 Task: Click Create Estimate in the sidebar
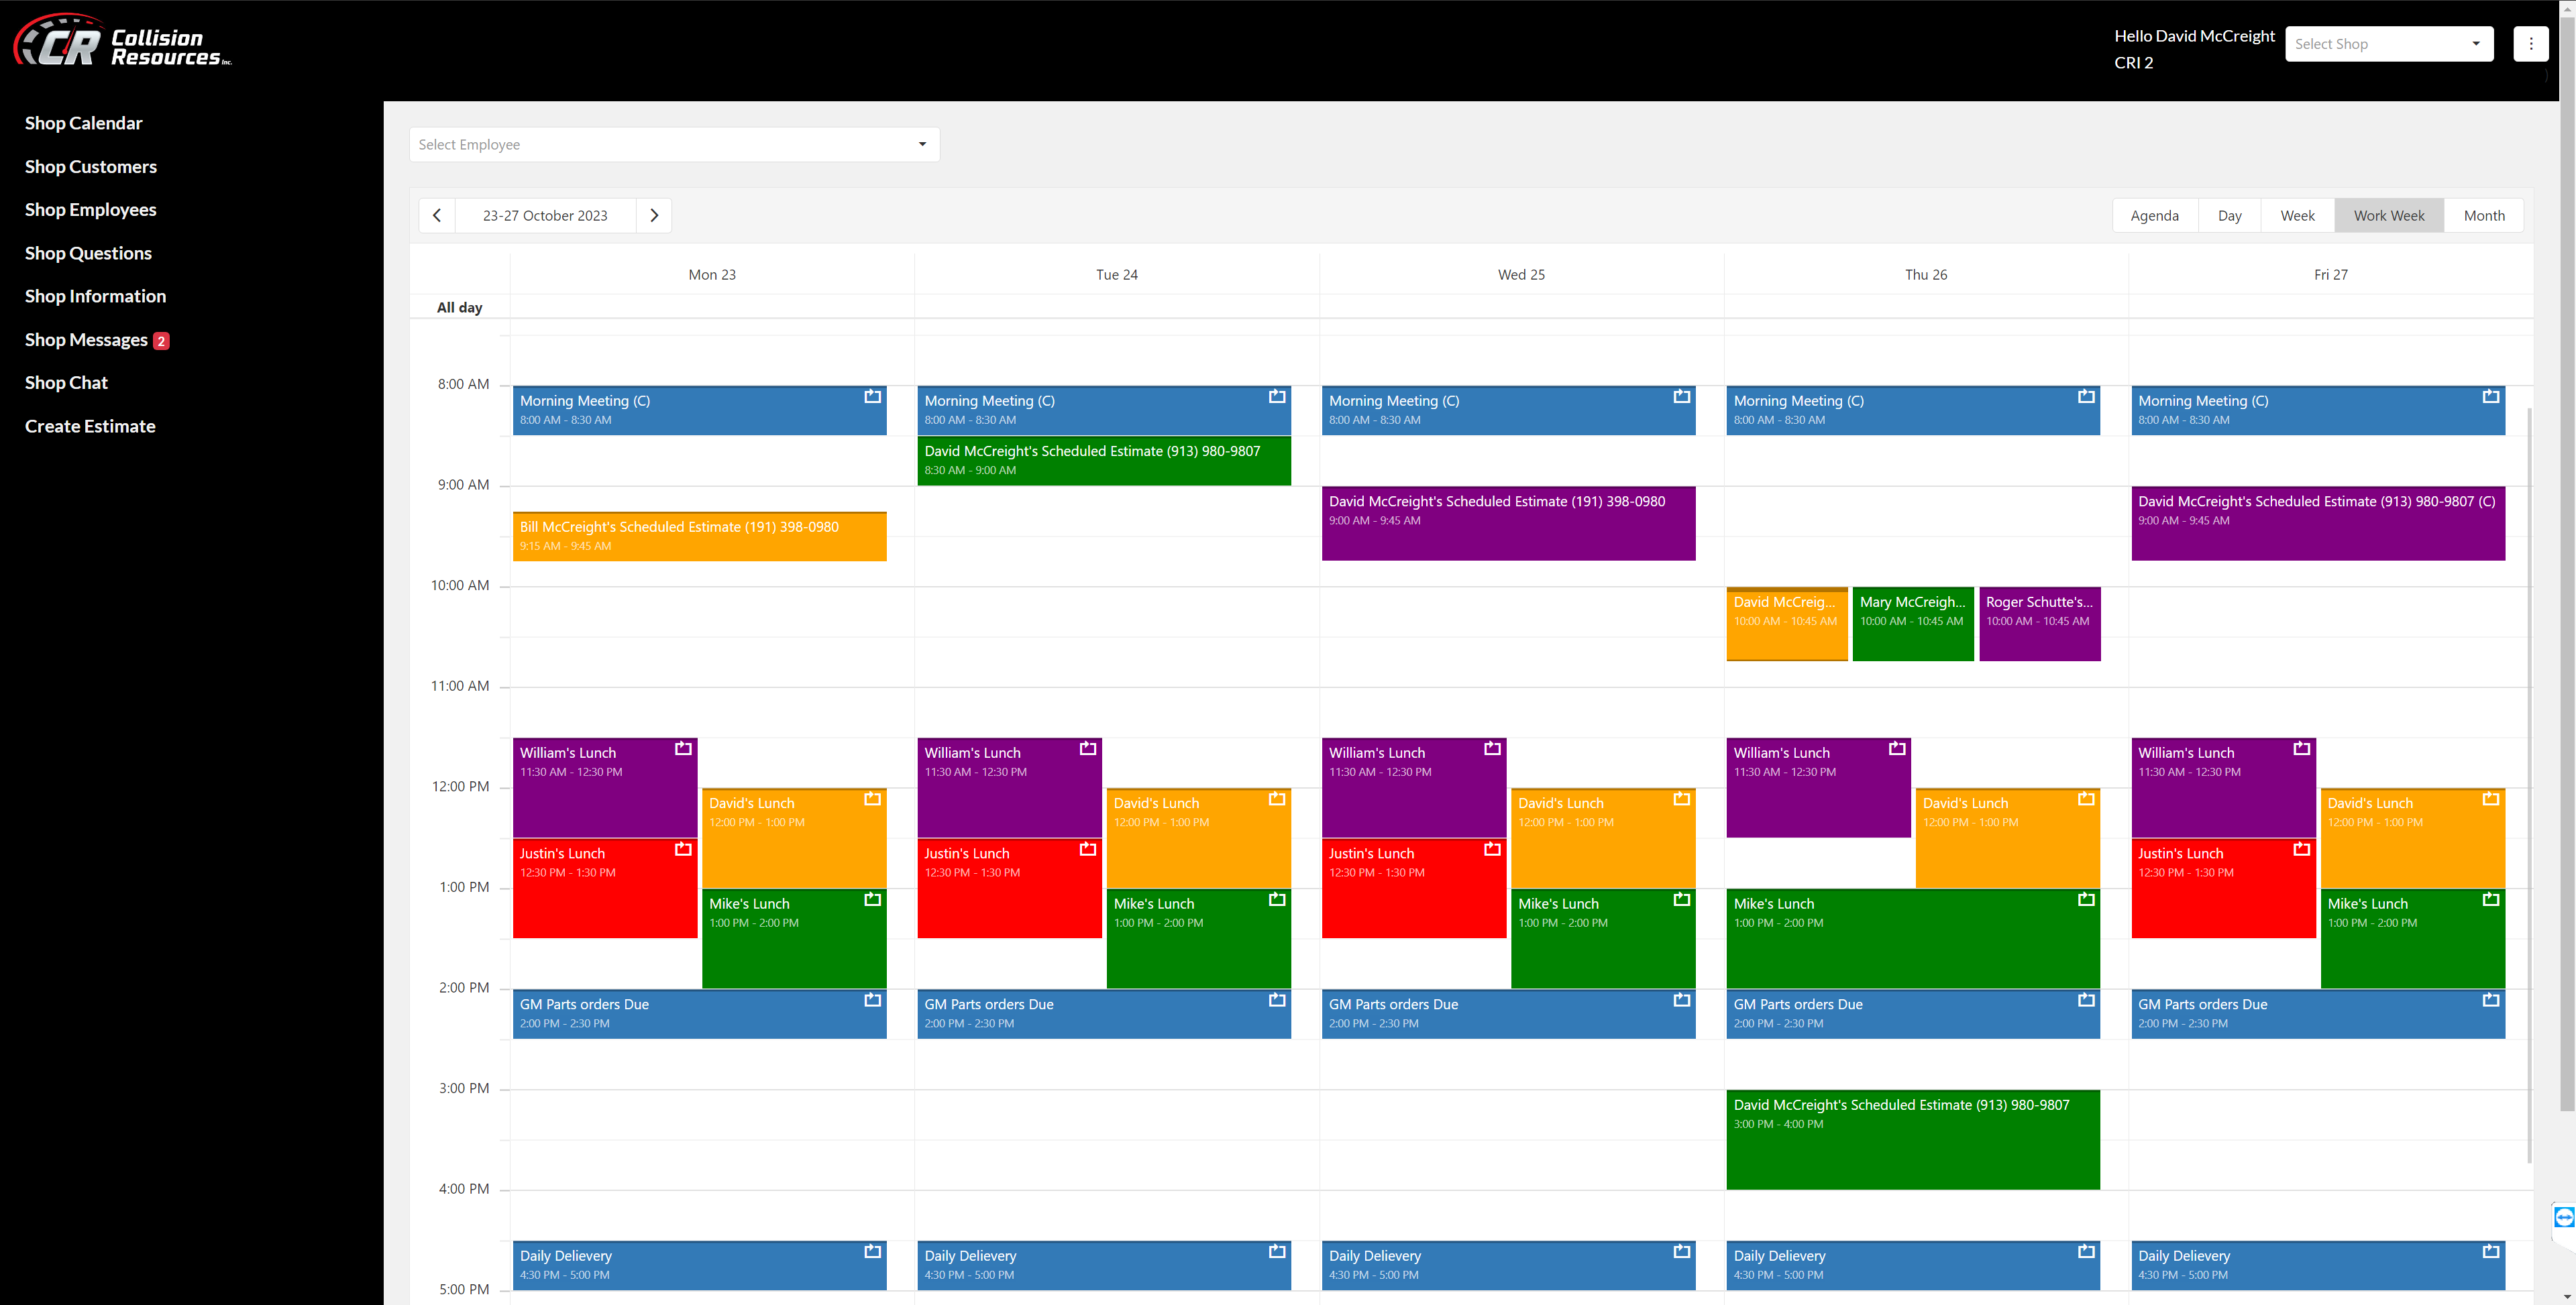click(90, 425)
